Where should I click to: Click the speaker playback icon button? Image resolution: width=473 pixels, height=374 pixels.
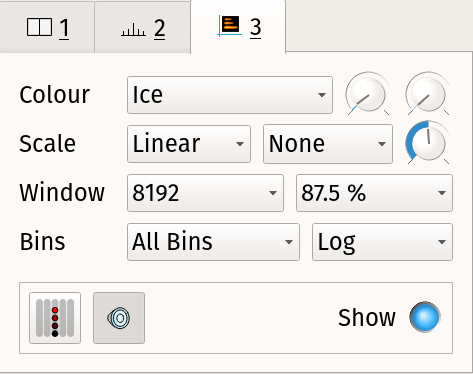[119, 318]
